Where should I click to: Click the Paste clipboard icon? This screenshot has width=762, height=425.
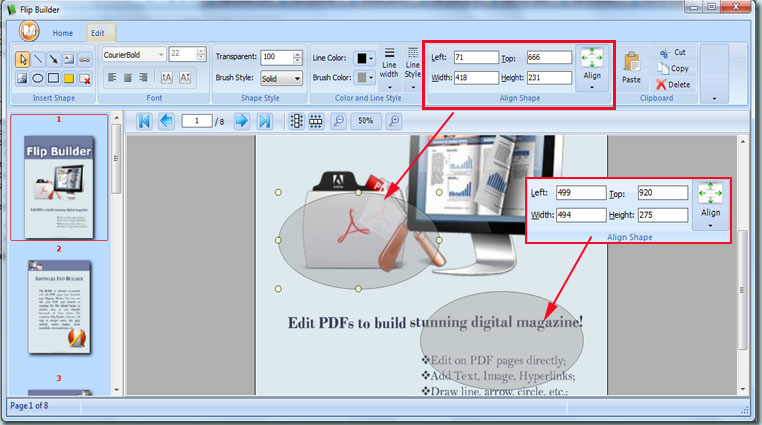tap(631, 67)
